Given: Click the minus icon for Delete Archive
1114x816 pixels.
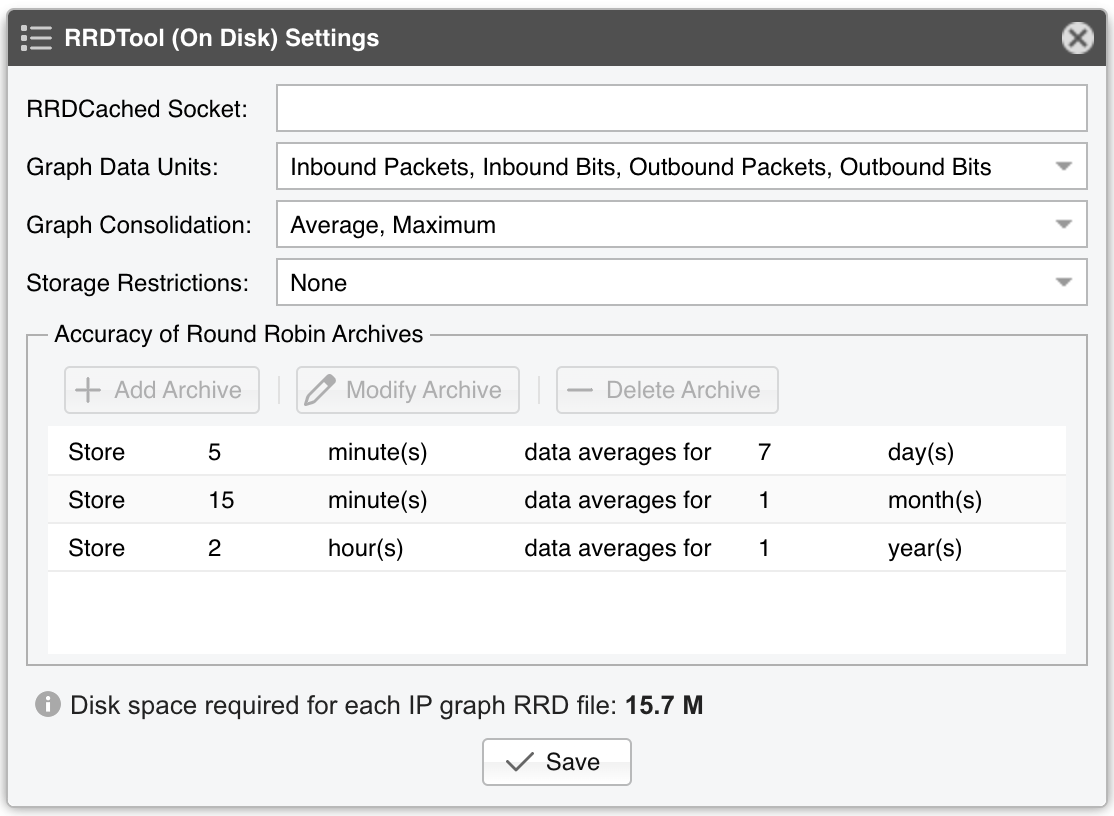Looking at the screenshot, I should [x=580, y=390].
